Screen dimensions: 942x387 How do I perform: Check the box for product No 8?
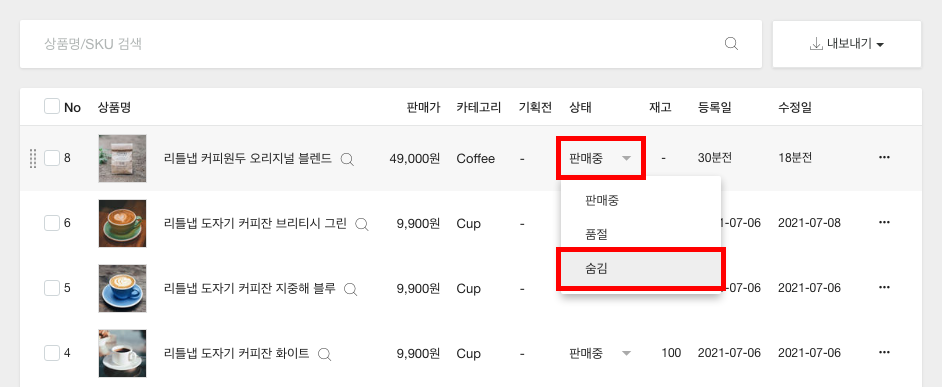coord(52,158)
